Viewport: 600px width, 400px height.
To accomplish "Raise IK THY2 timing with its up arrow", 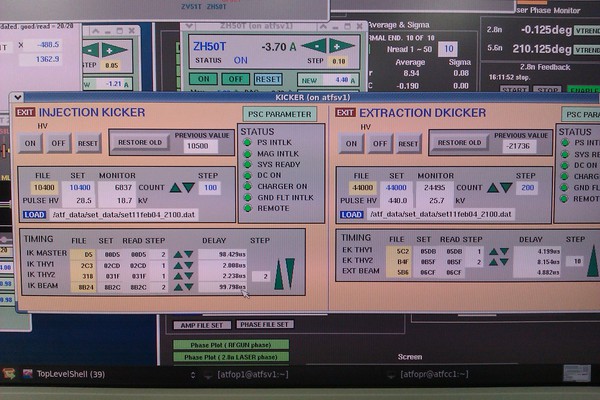I will (x=178, y=276).
